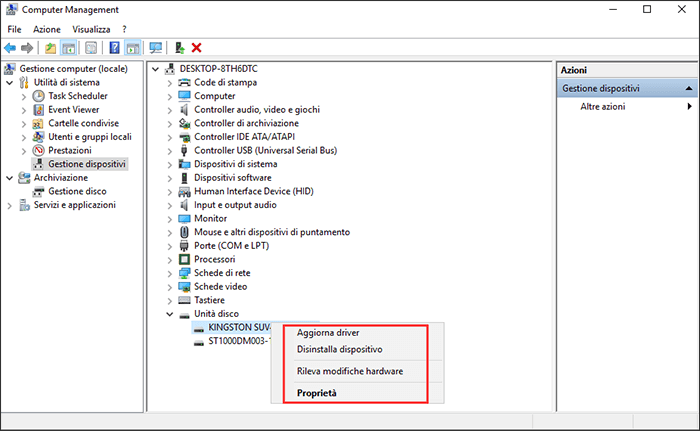The width and height of the screenshot is (700, 431).
Task: Choose Disinstalla dispositivo from context menu
Action: point(340,349)
